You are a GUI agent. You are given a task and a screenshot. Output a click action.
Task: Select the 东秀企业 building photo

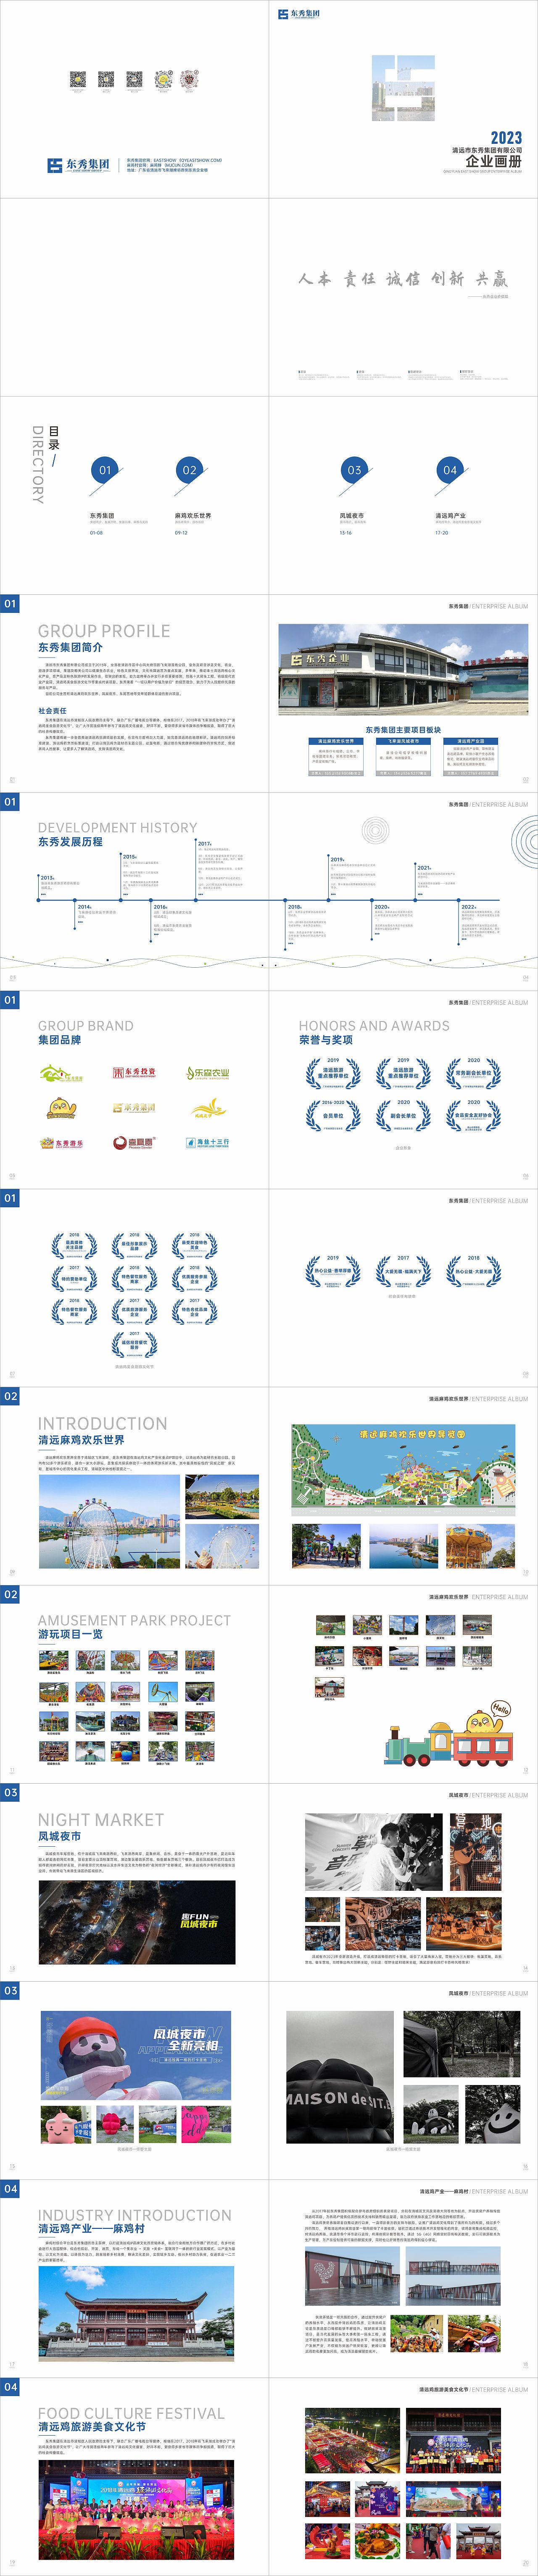(403, 671)
